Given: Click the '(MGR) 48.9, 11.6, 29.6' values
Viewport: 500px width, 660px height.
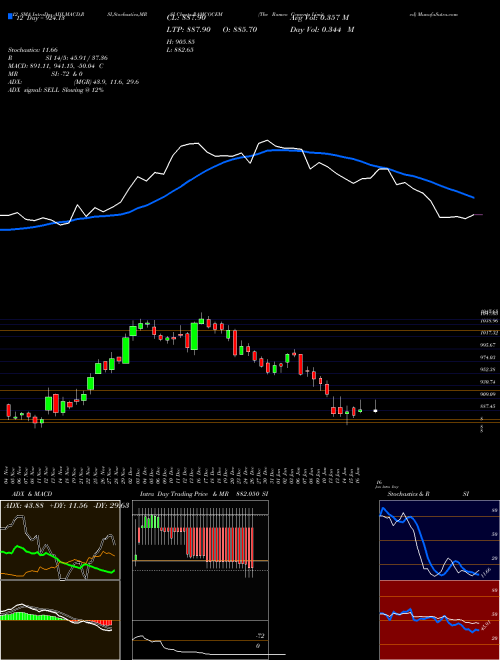Looking at the screenshot, I should click(x=106, y=82).
